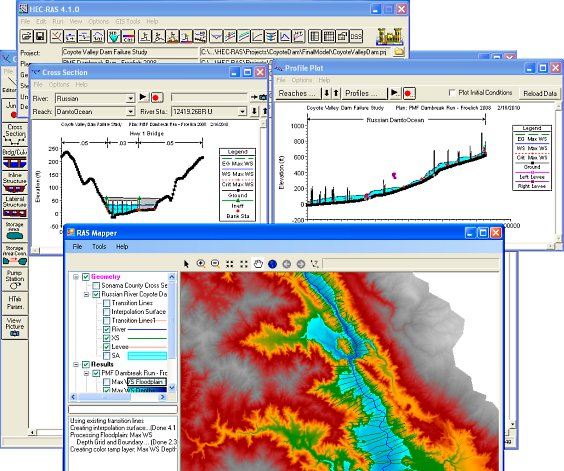
Task: Activate the pan hand tool in RAS Mapper
Action: (x=258, y=264)
